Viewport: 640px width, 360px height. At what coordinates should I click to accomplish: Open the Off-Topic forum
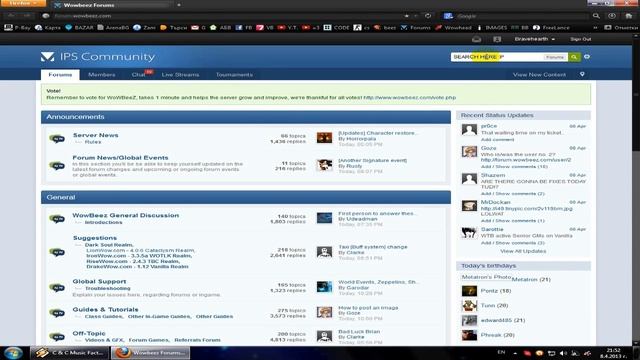click(x=89, y=333)
